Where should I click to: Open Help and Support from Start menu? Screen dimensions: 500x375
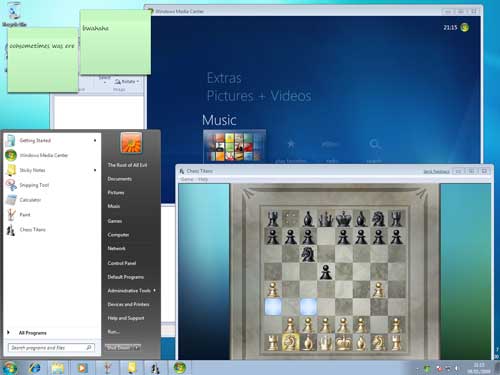(126, 318)
